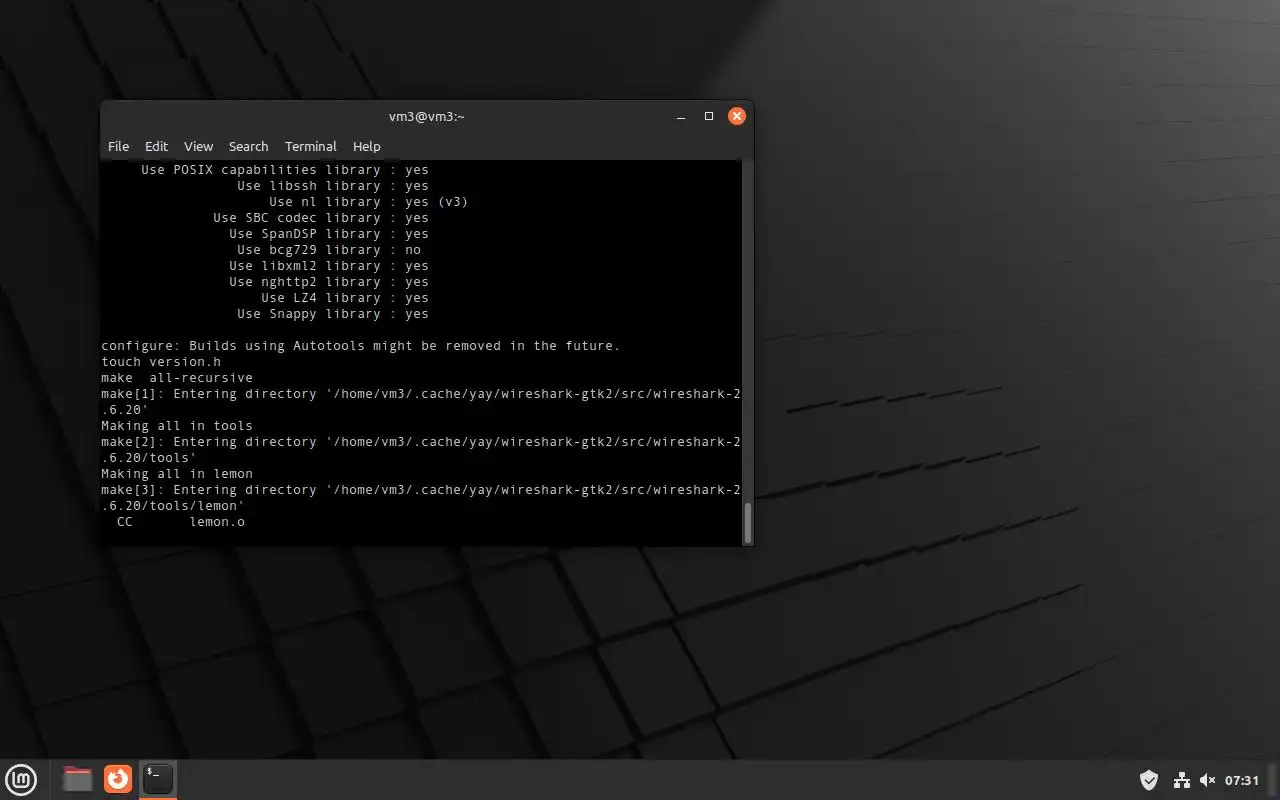Click the 'CC lemon.o' output line

click(x=181, y=522)
